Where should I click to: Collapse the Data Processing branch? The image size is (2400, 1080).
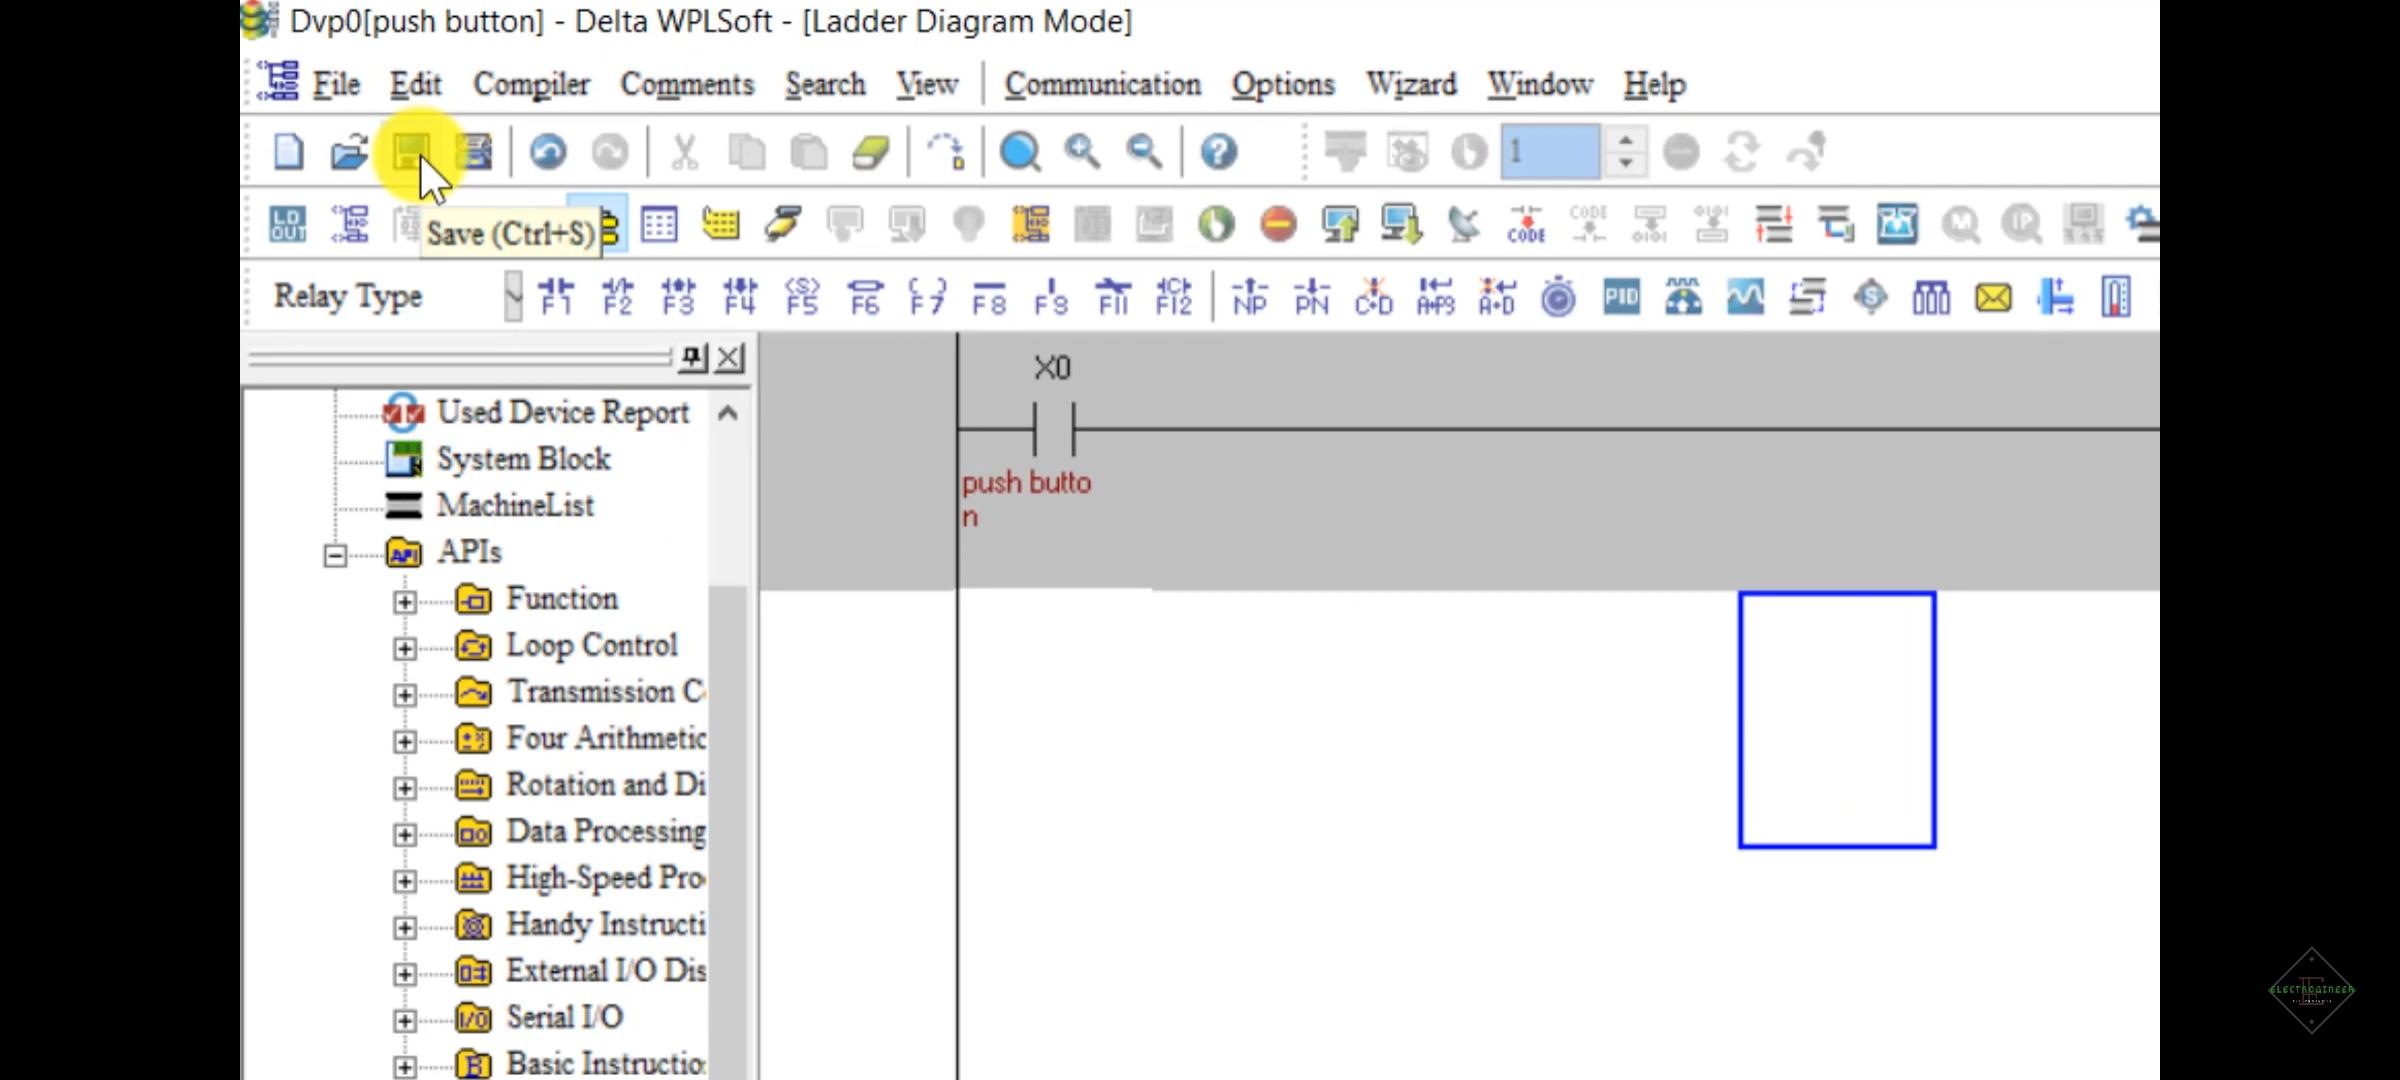tap(404, 832)
